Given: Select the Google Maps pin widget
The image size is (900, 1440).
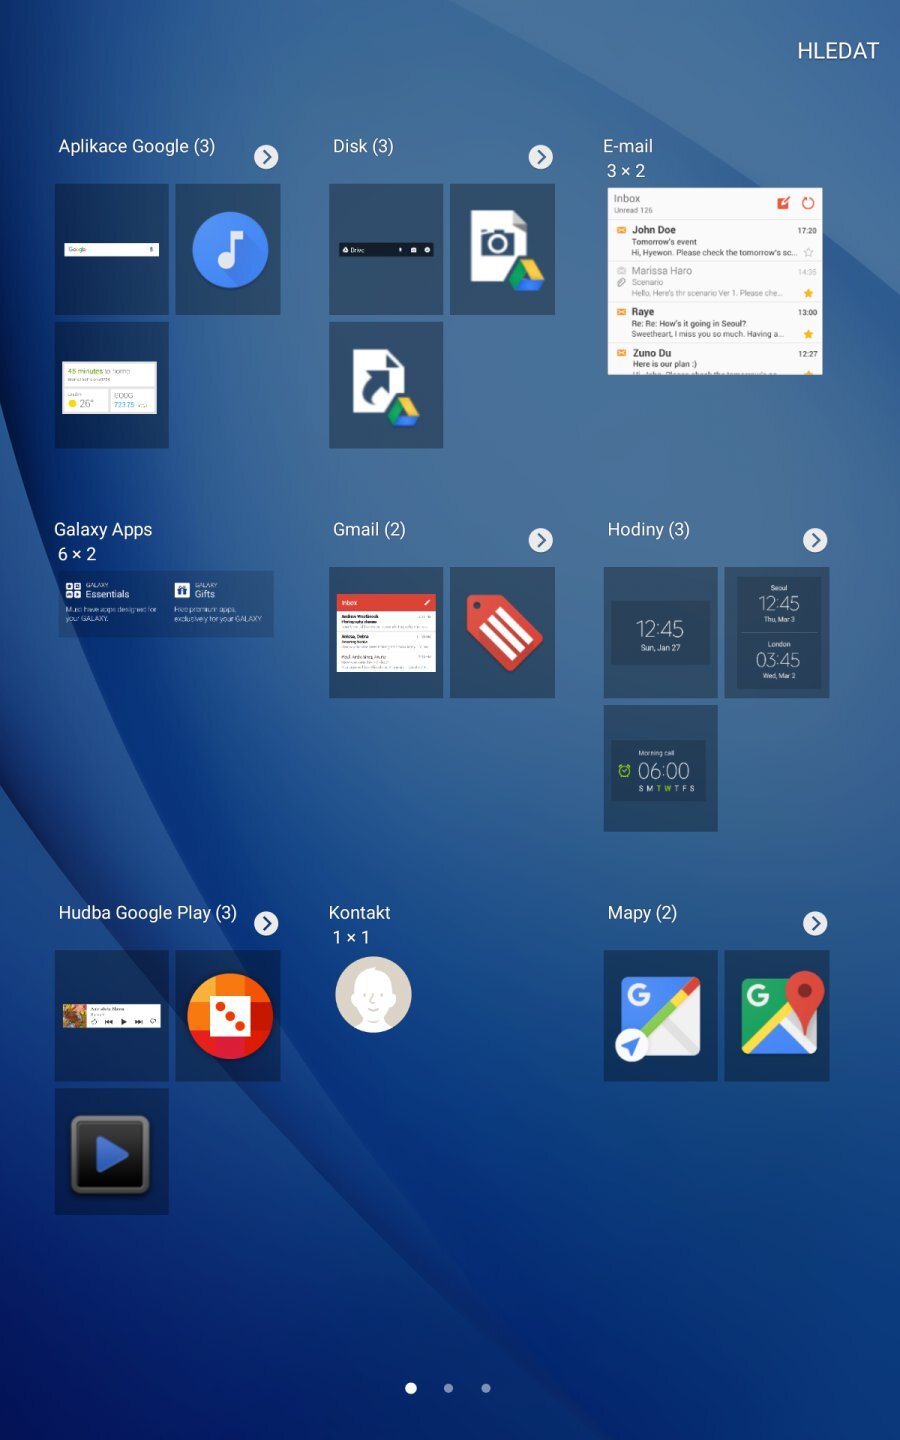Looking at the screenshot, I should [776, 1015].
